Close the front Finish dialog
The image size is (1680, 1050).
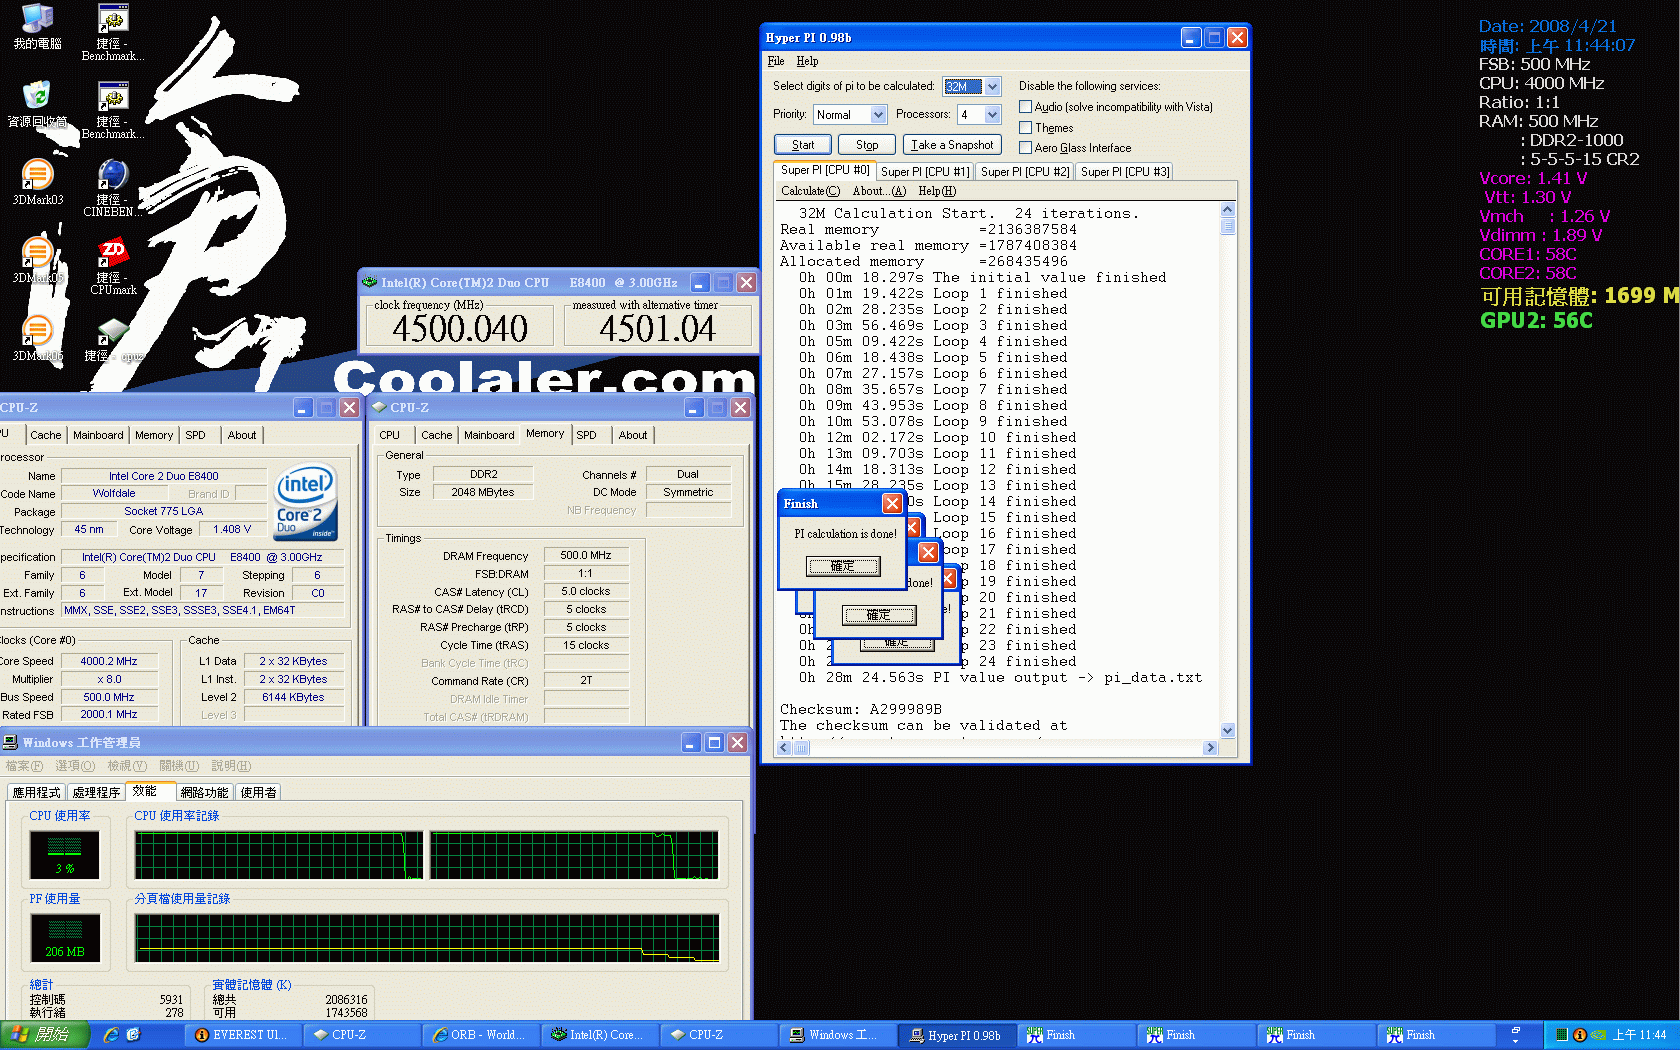[x=892, y=503]
